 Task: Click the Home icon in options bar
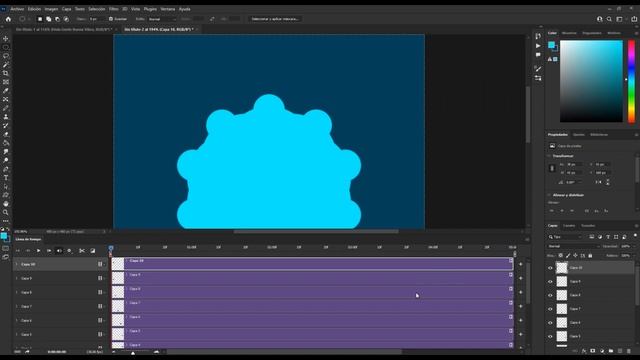click(x=8, y=19)
